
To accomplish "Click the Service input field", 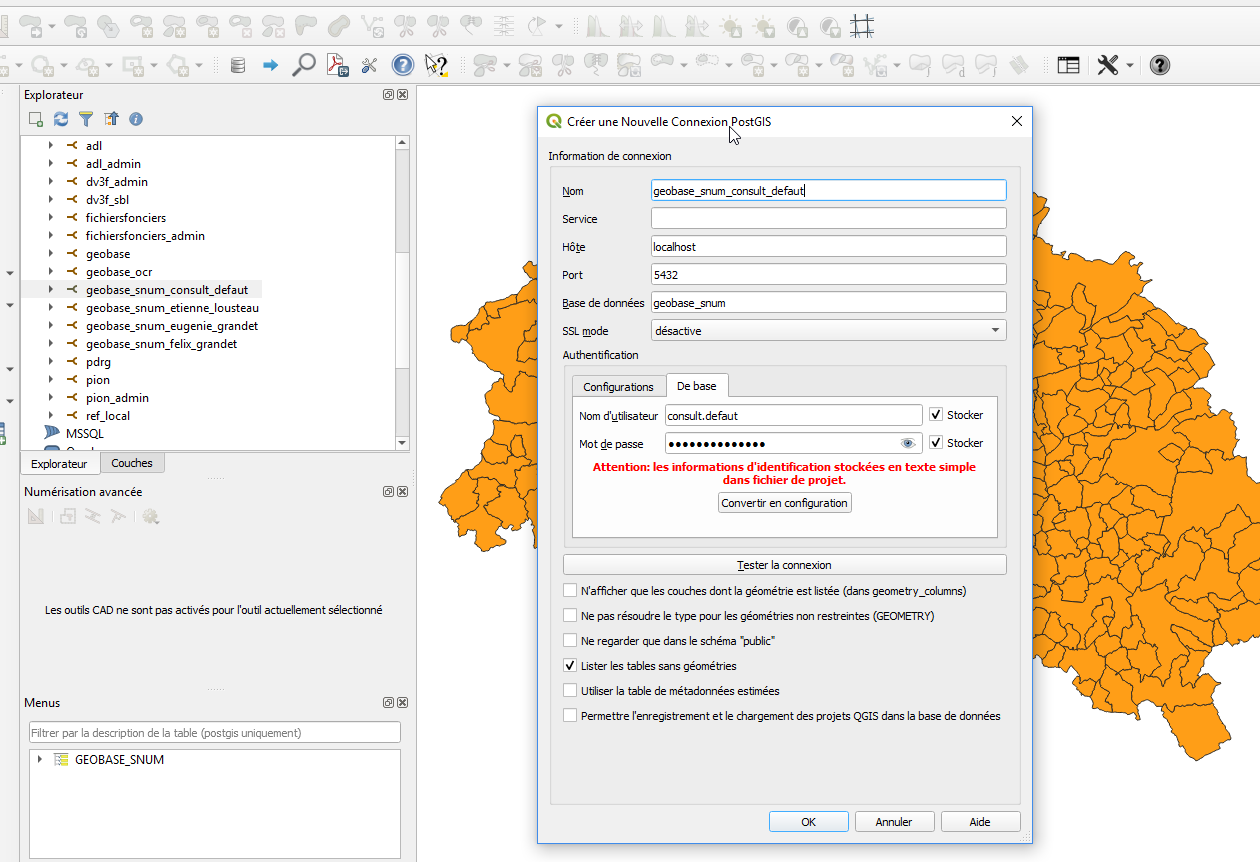I will tap(829, 218).
